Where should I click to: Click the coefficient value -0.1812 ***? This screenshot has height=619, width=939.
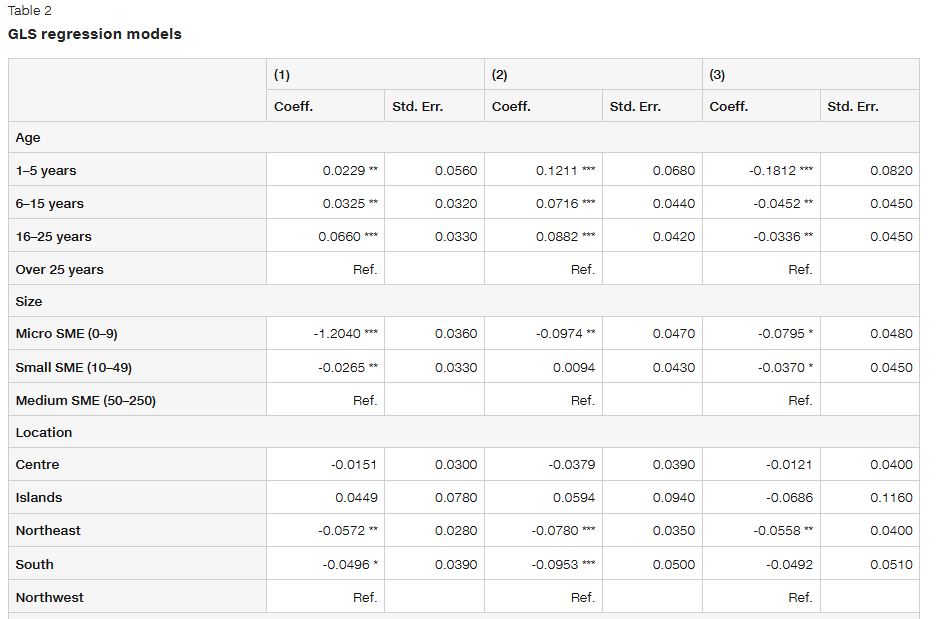(781, 171)
